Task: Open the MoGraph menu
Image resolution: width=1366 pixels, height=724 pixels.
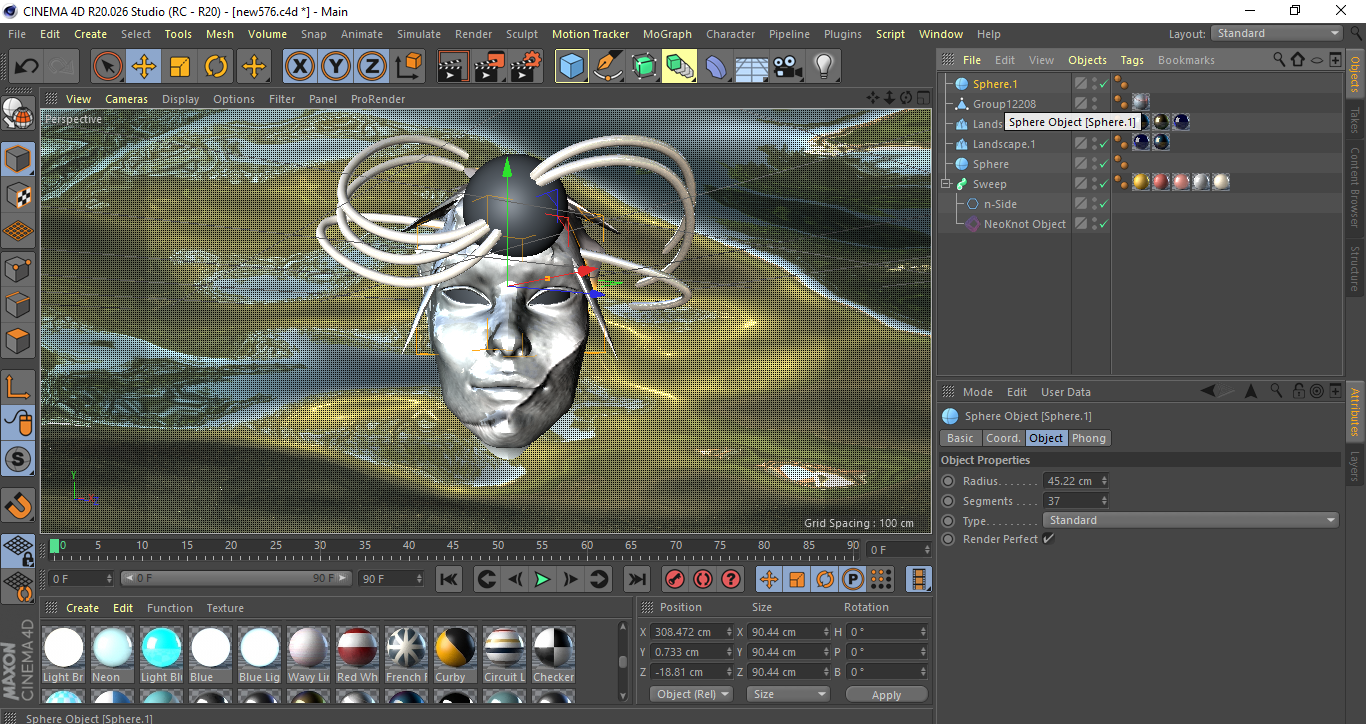Action: point(666,33)
